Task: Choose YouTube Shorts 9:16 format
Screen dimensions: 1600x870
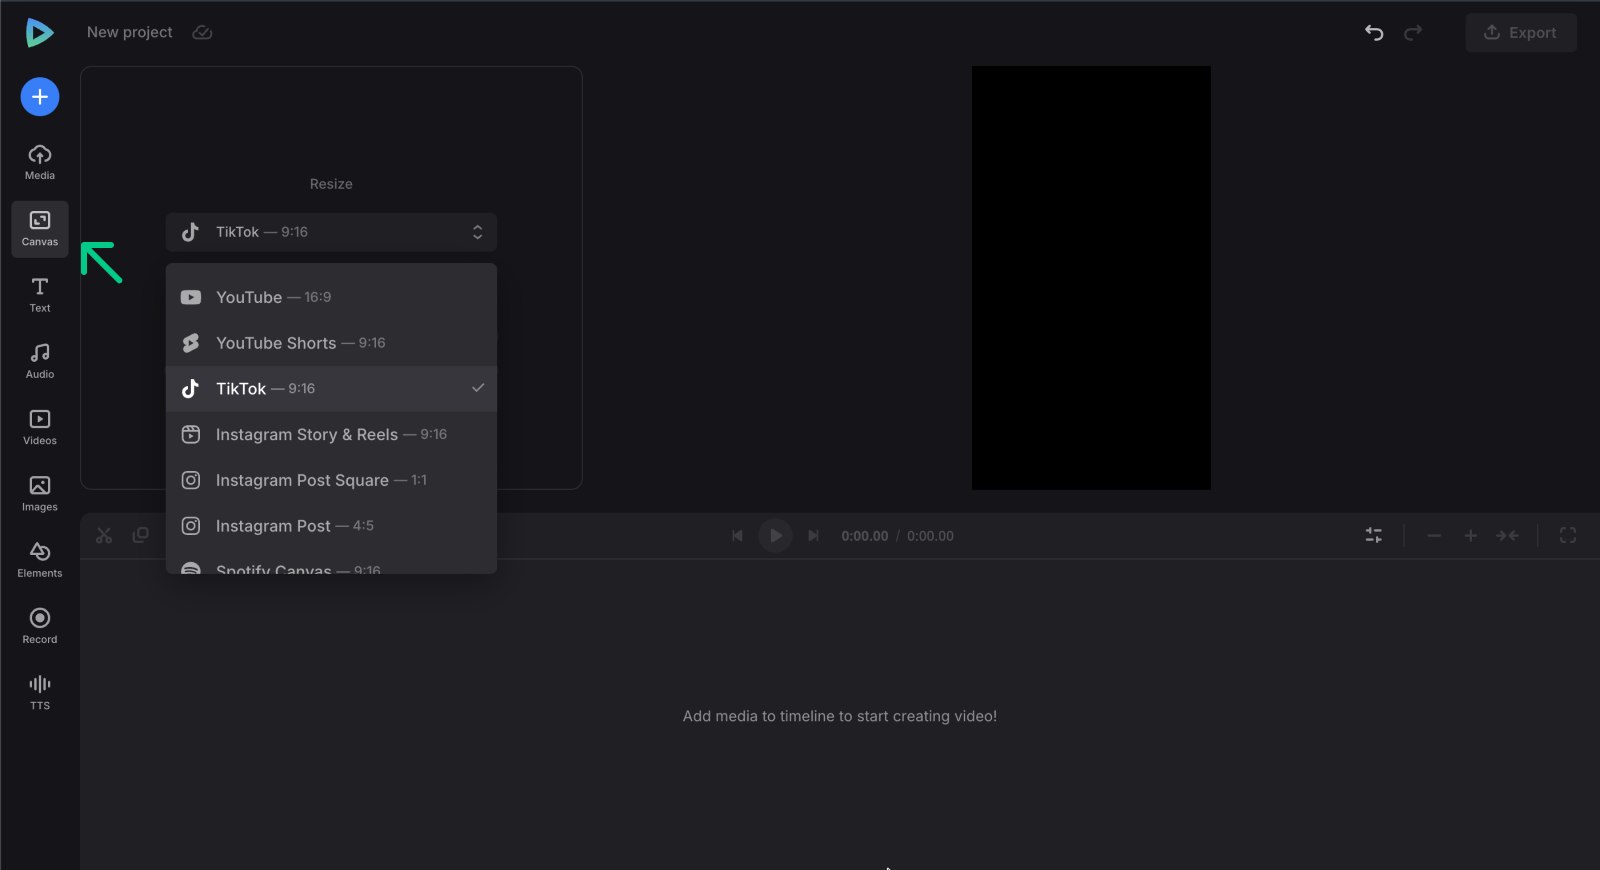Action: coord(331,343)
